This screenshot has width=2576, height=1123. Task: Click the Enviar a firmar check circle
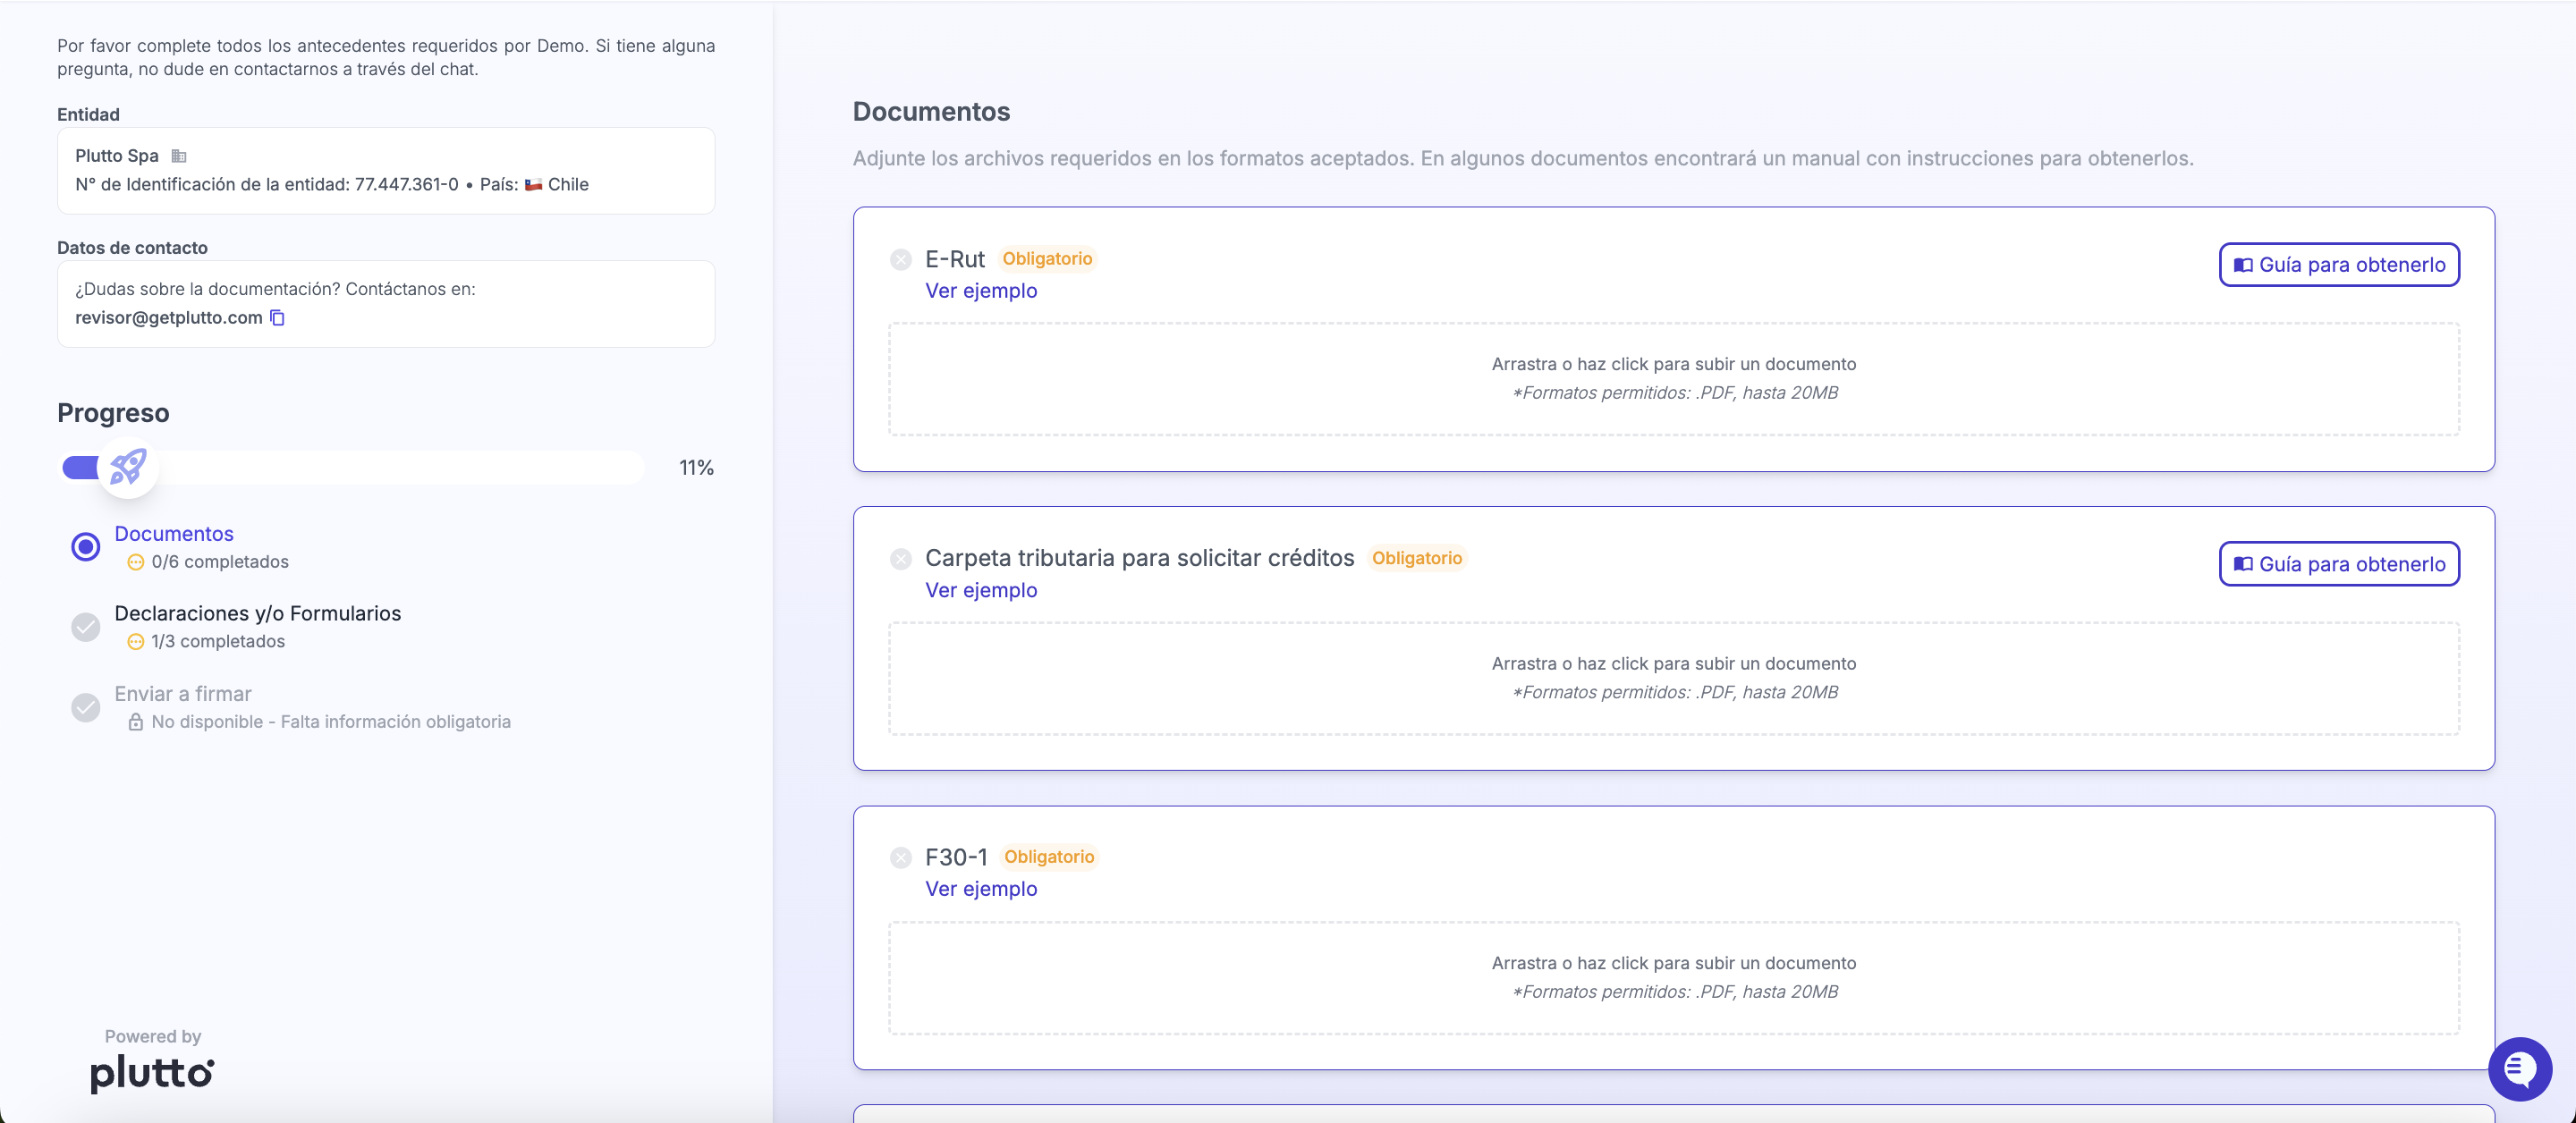(x=86, y=708)
